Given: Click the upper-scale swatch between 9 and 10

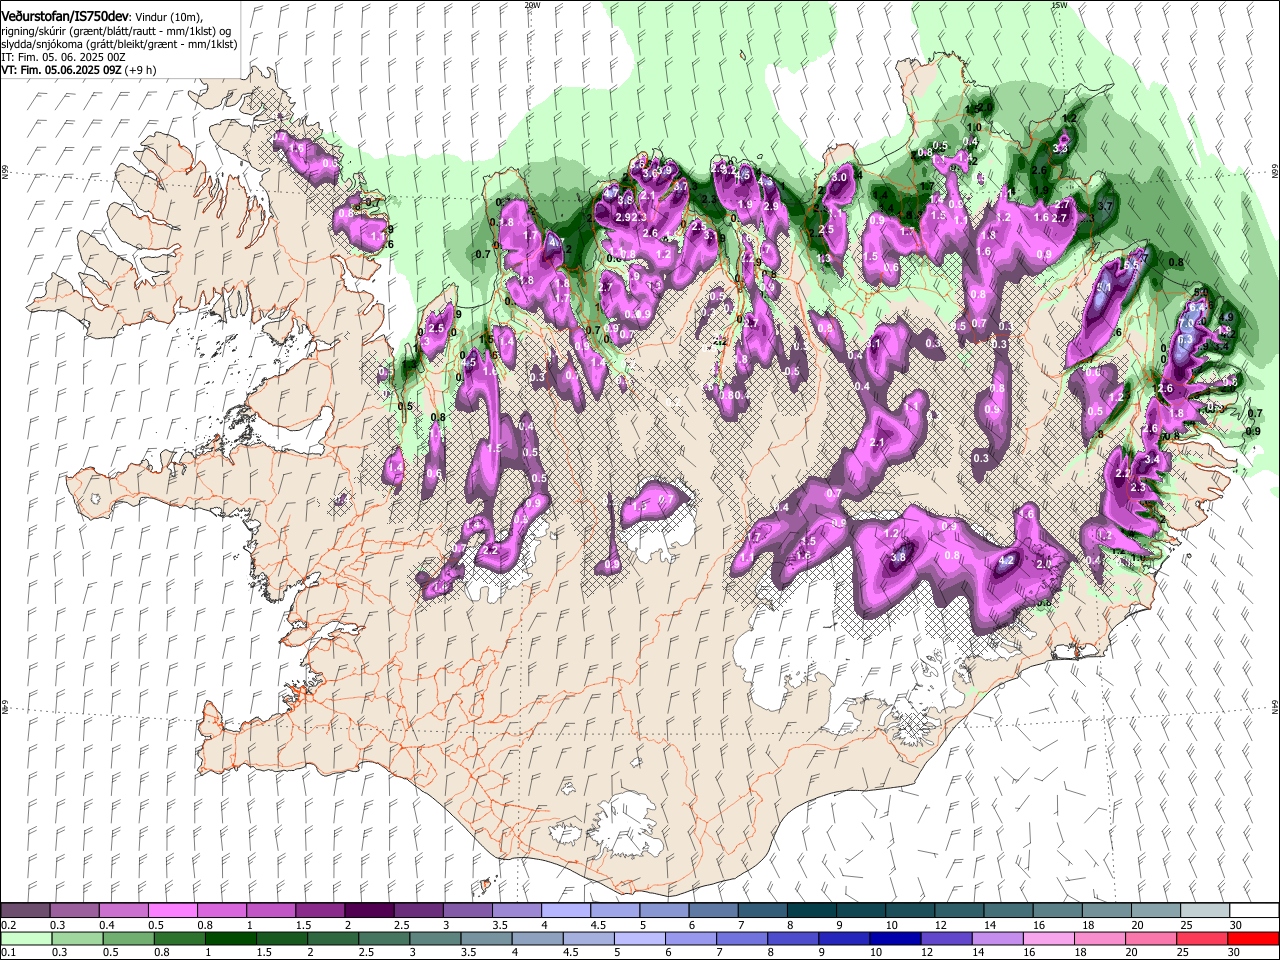Looking at the screenshot, I should tap(861, 911).
